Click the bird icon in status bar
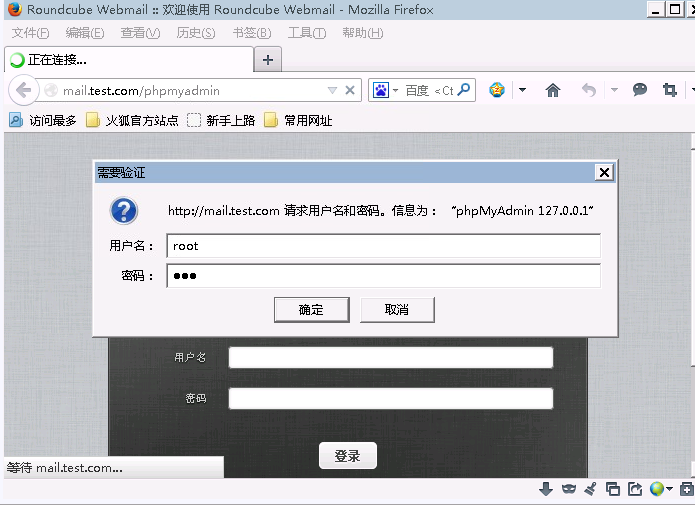The width and height of the screenshot is (695, 505). tap(590, 489)
